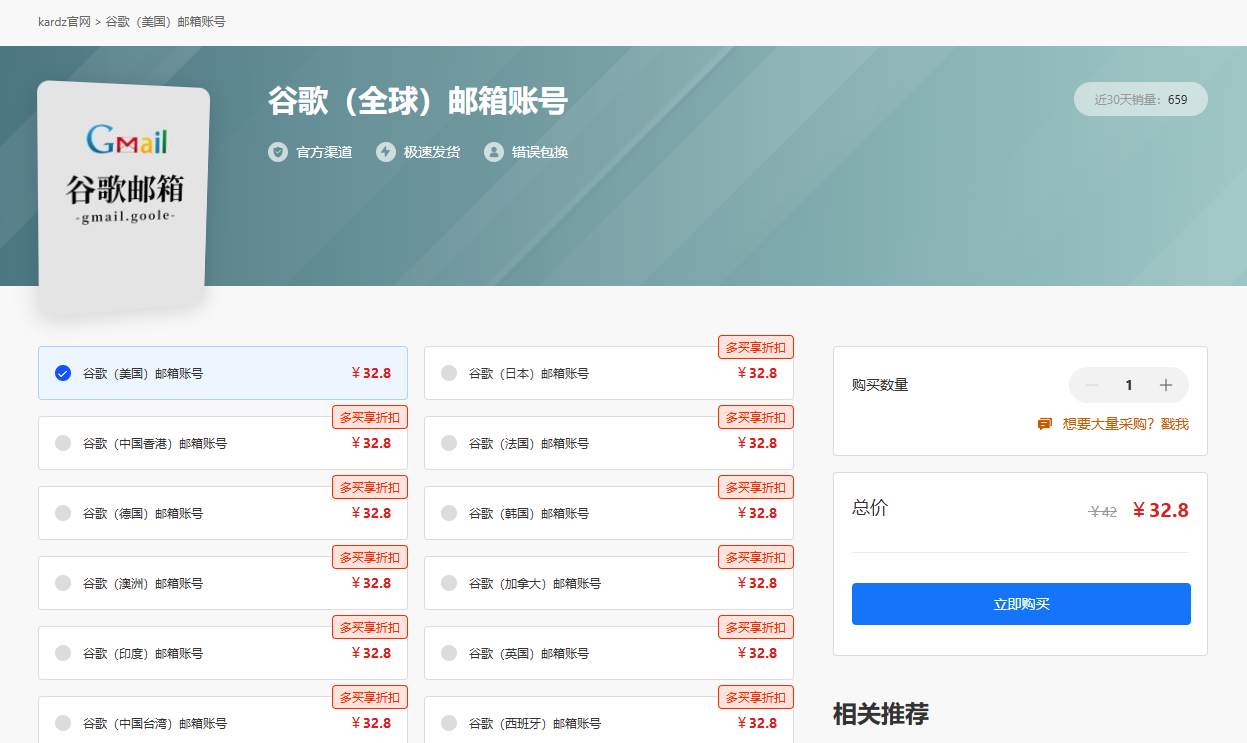
Task: Click the error replacement person icon
Action: (x=494, y=152)
